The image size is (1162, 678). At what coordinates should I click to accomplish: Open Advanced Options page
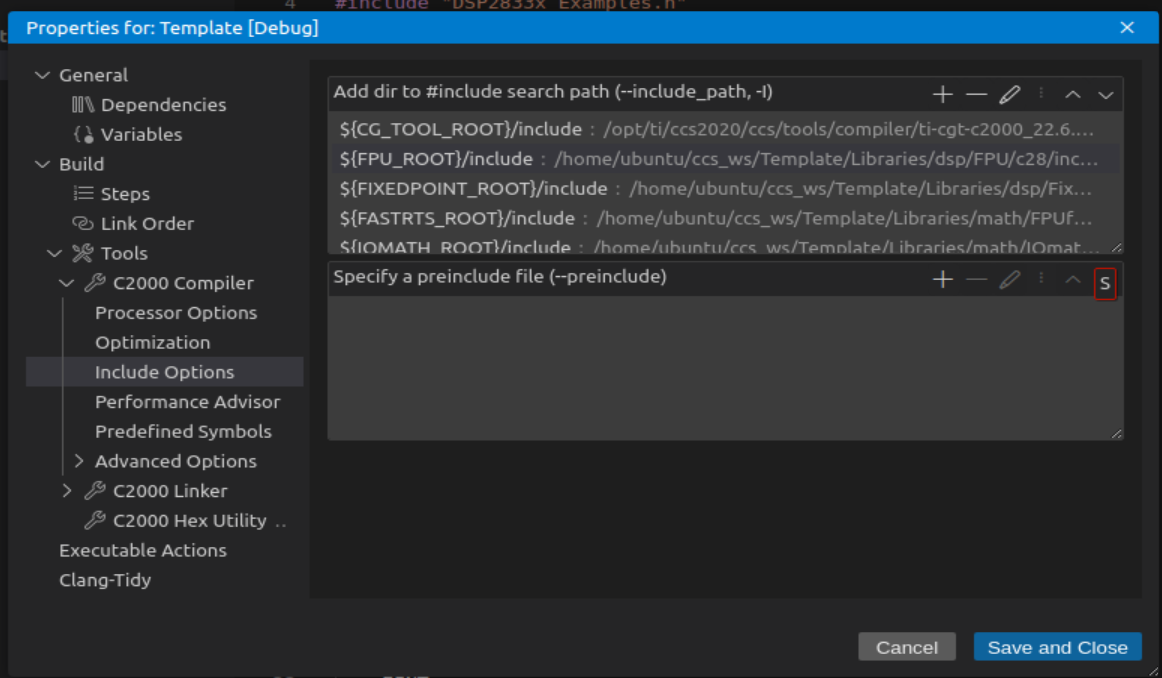[176, 461]
